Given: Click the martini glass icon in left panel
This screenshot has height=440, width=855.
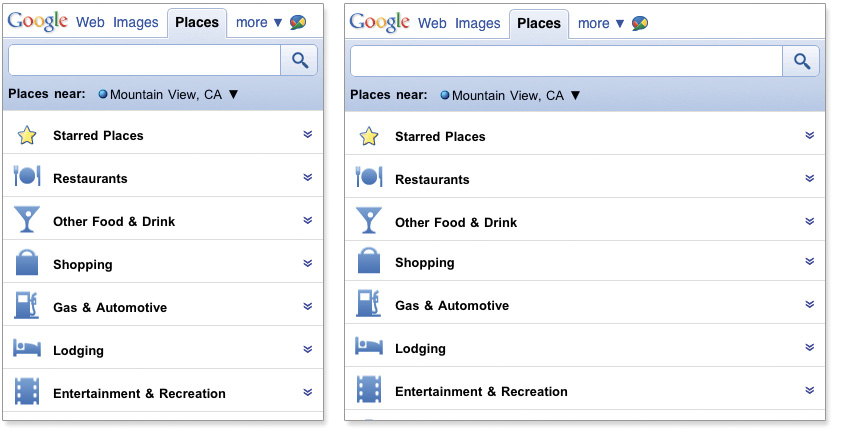Looking at the screenshot, I should 27,219.
